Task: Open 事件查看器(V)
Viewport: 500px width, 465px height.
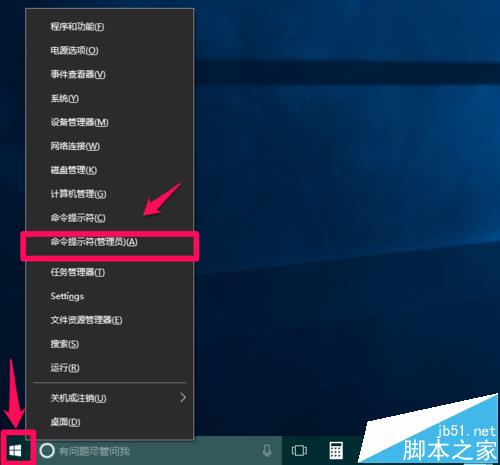Action: point(110,74)
